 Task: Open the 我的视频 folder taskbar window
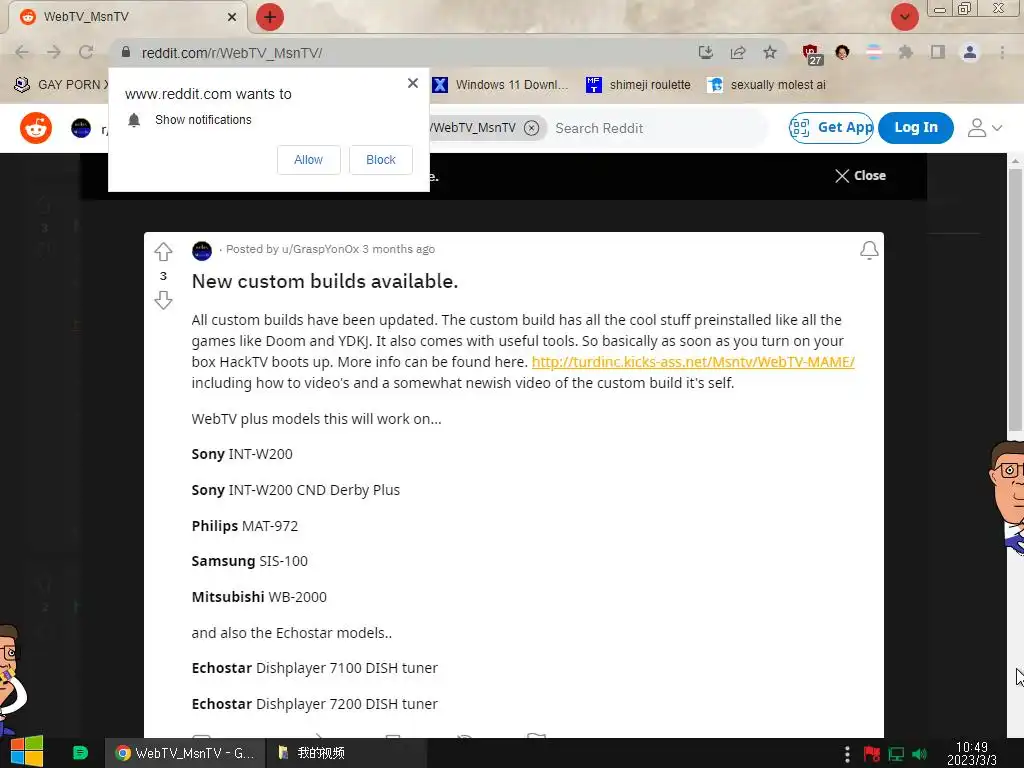tap(346, 753)
